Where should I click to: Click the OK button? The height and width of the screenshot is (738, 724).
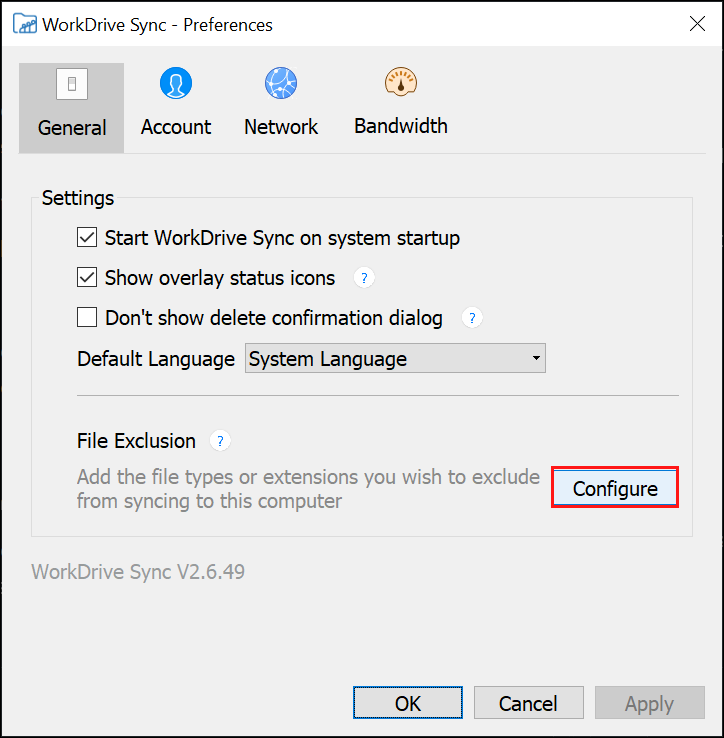pyautogui.click(x=408, y=703)
